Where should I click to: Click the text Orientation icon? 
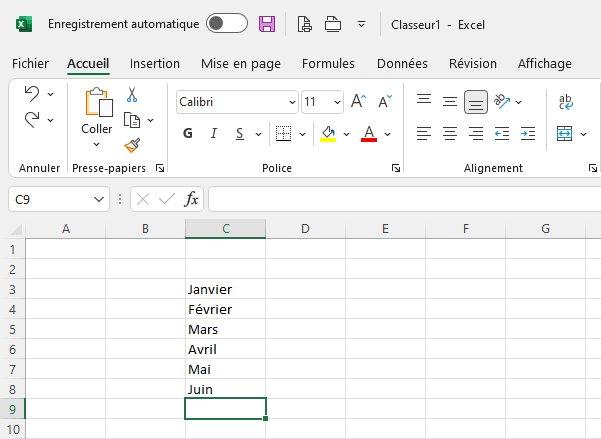(x=502, y=102)
